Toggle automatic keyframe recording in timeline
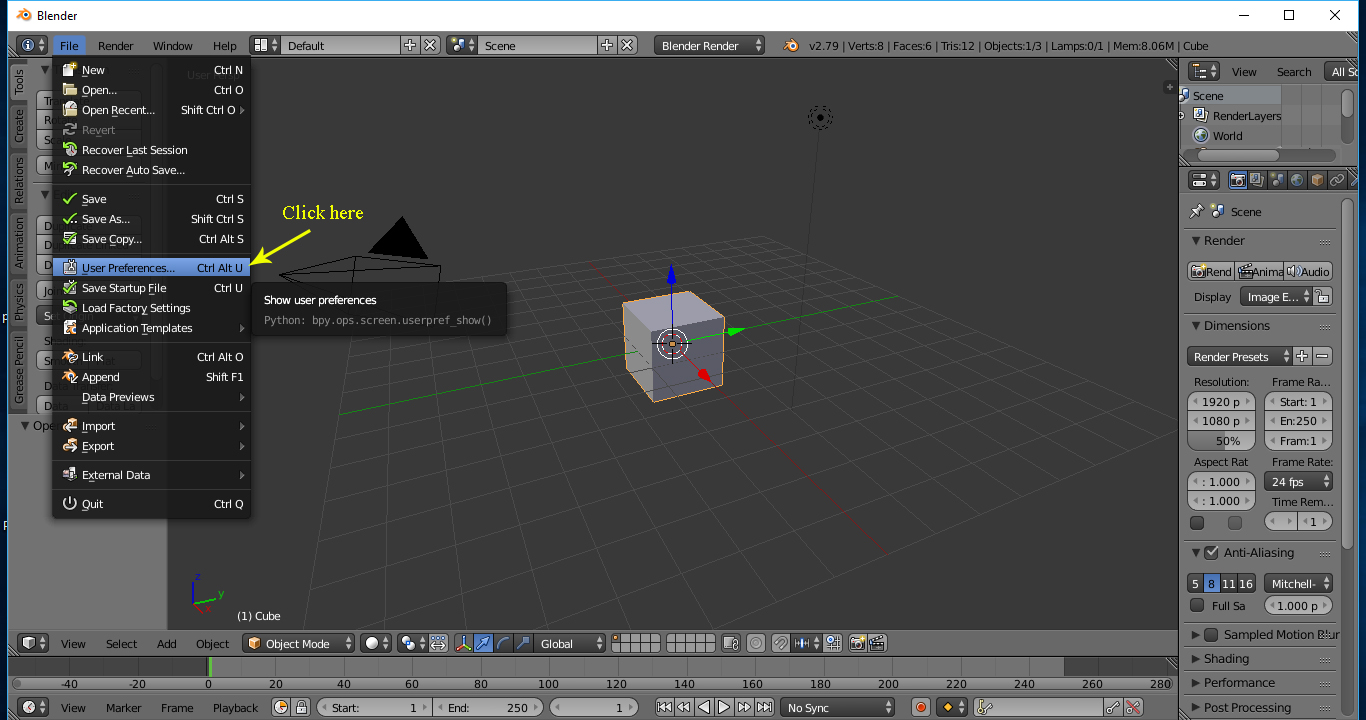 point(921,706)
